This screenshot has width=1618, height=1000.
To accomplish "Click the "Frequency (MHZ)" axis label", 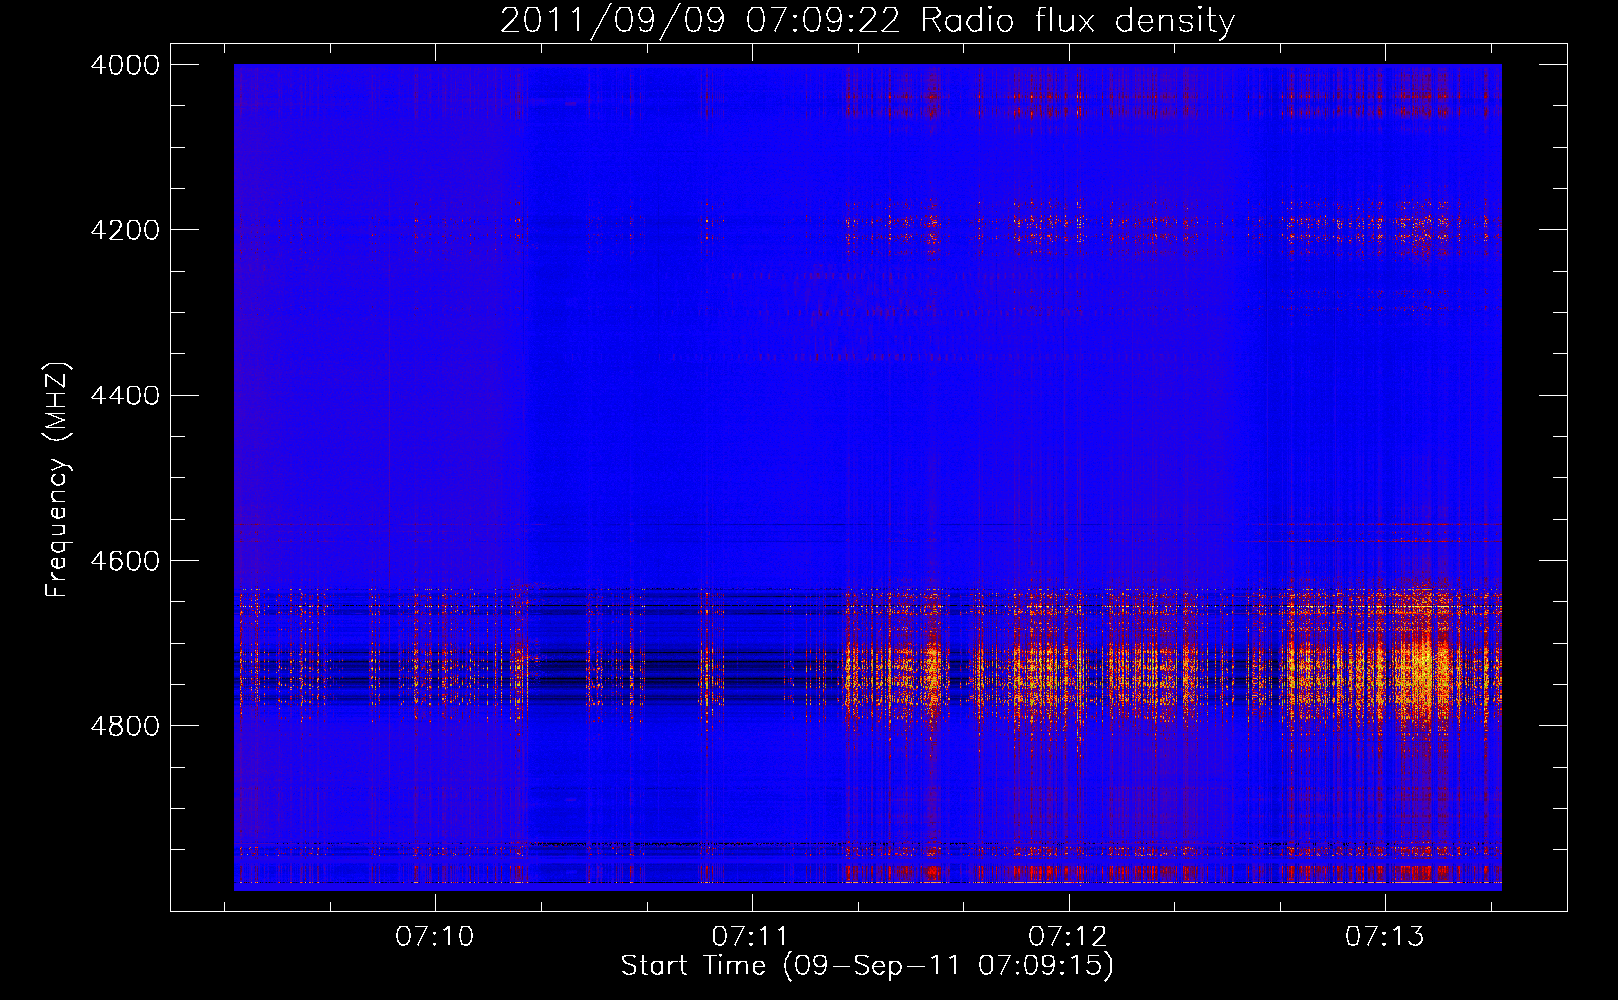I will (58, 480).
